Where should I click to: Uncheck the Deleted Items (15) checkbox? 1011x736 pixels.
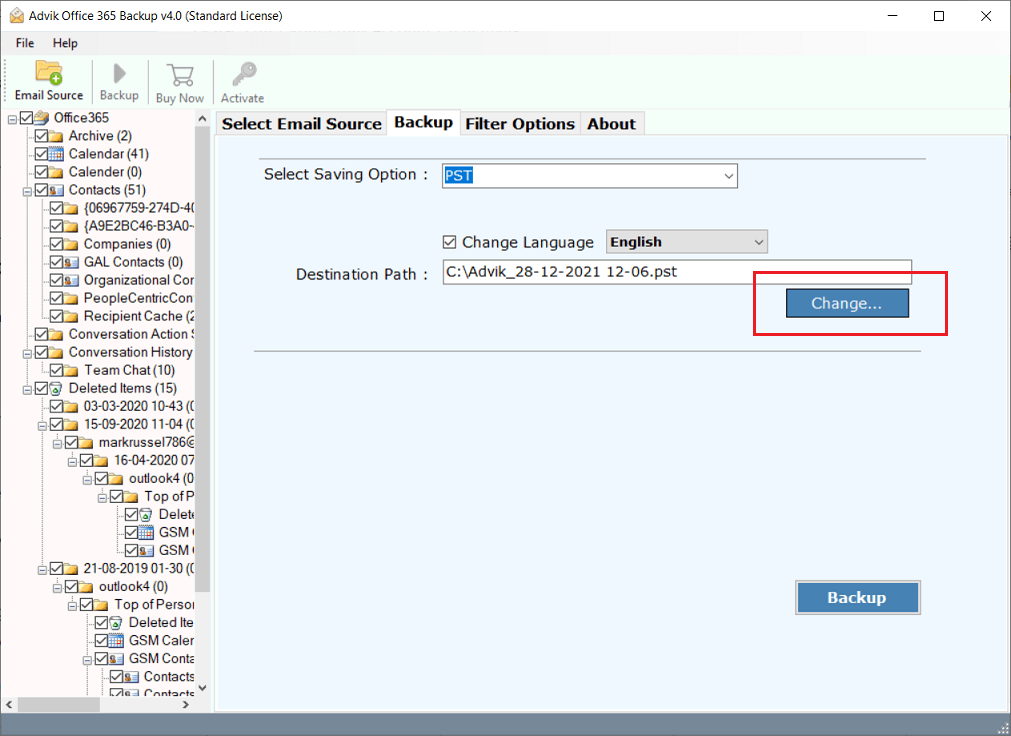(41, 388)
